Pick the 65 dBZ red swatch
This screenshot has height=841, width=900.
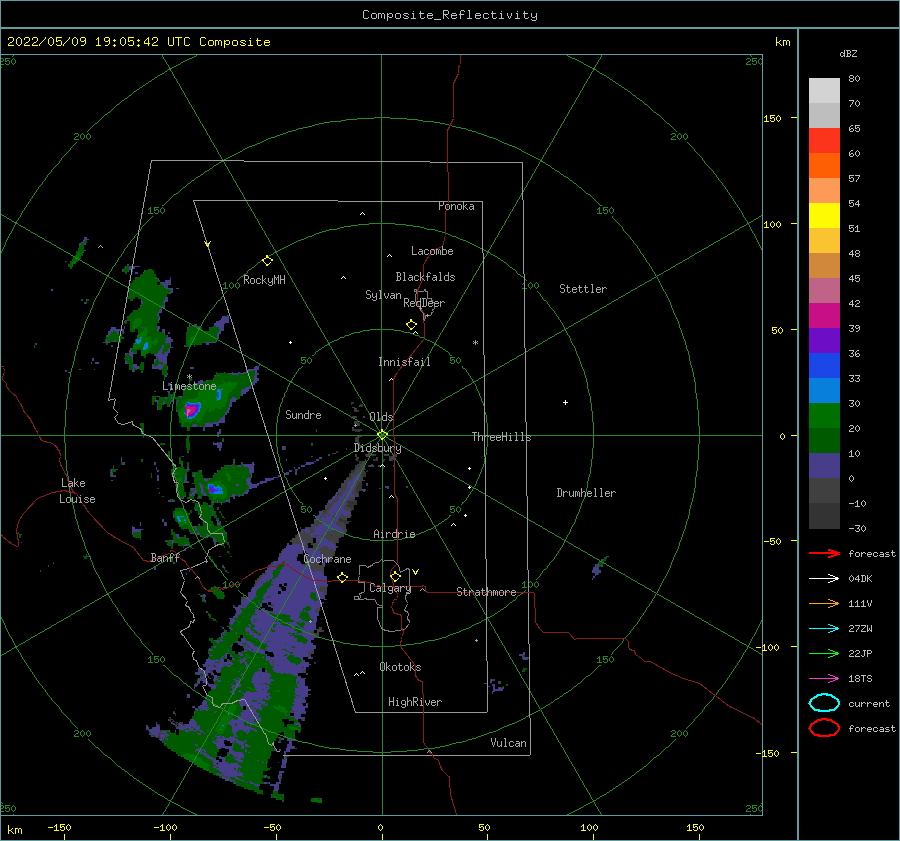click(x=824, y=141)
